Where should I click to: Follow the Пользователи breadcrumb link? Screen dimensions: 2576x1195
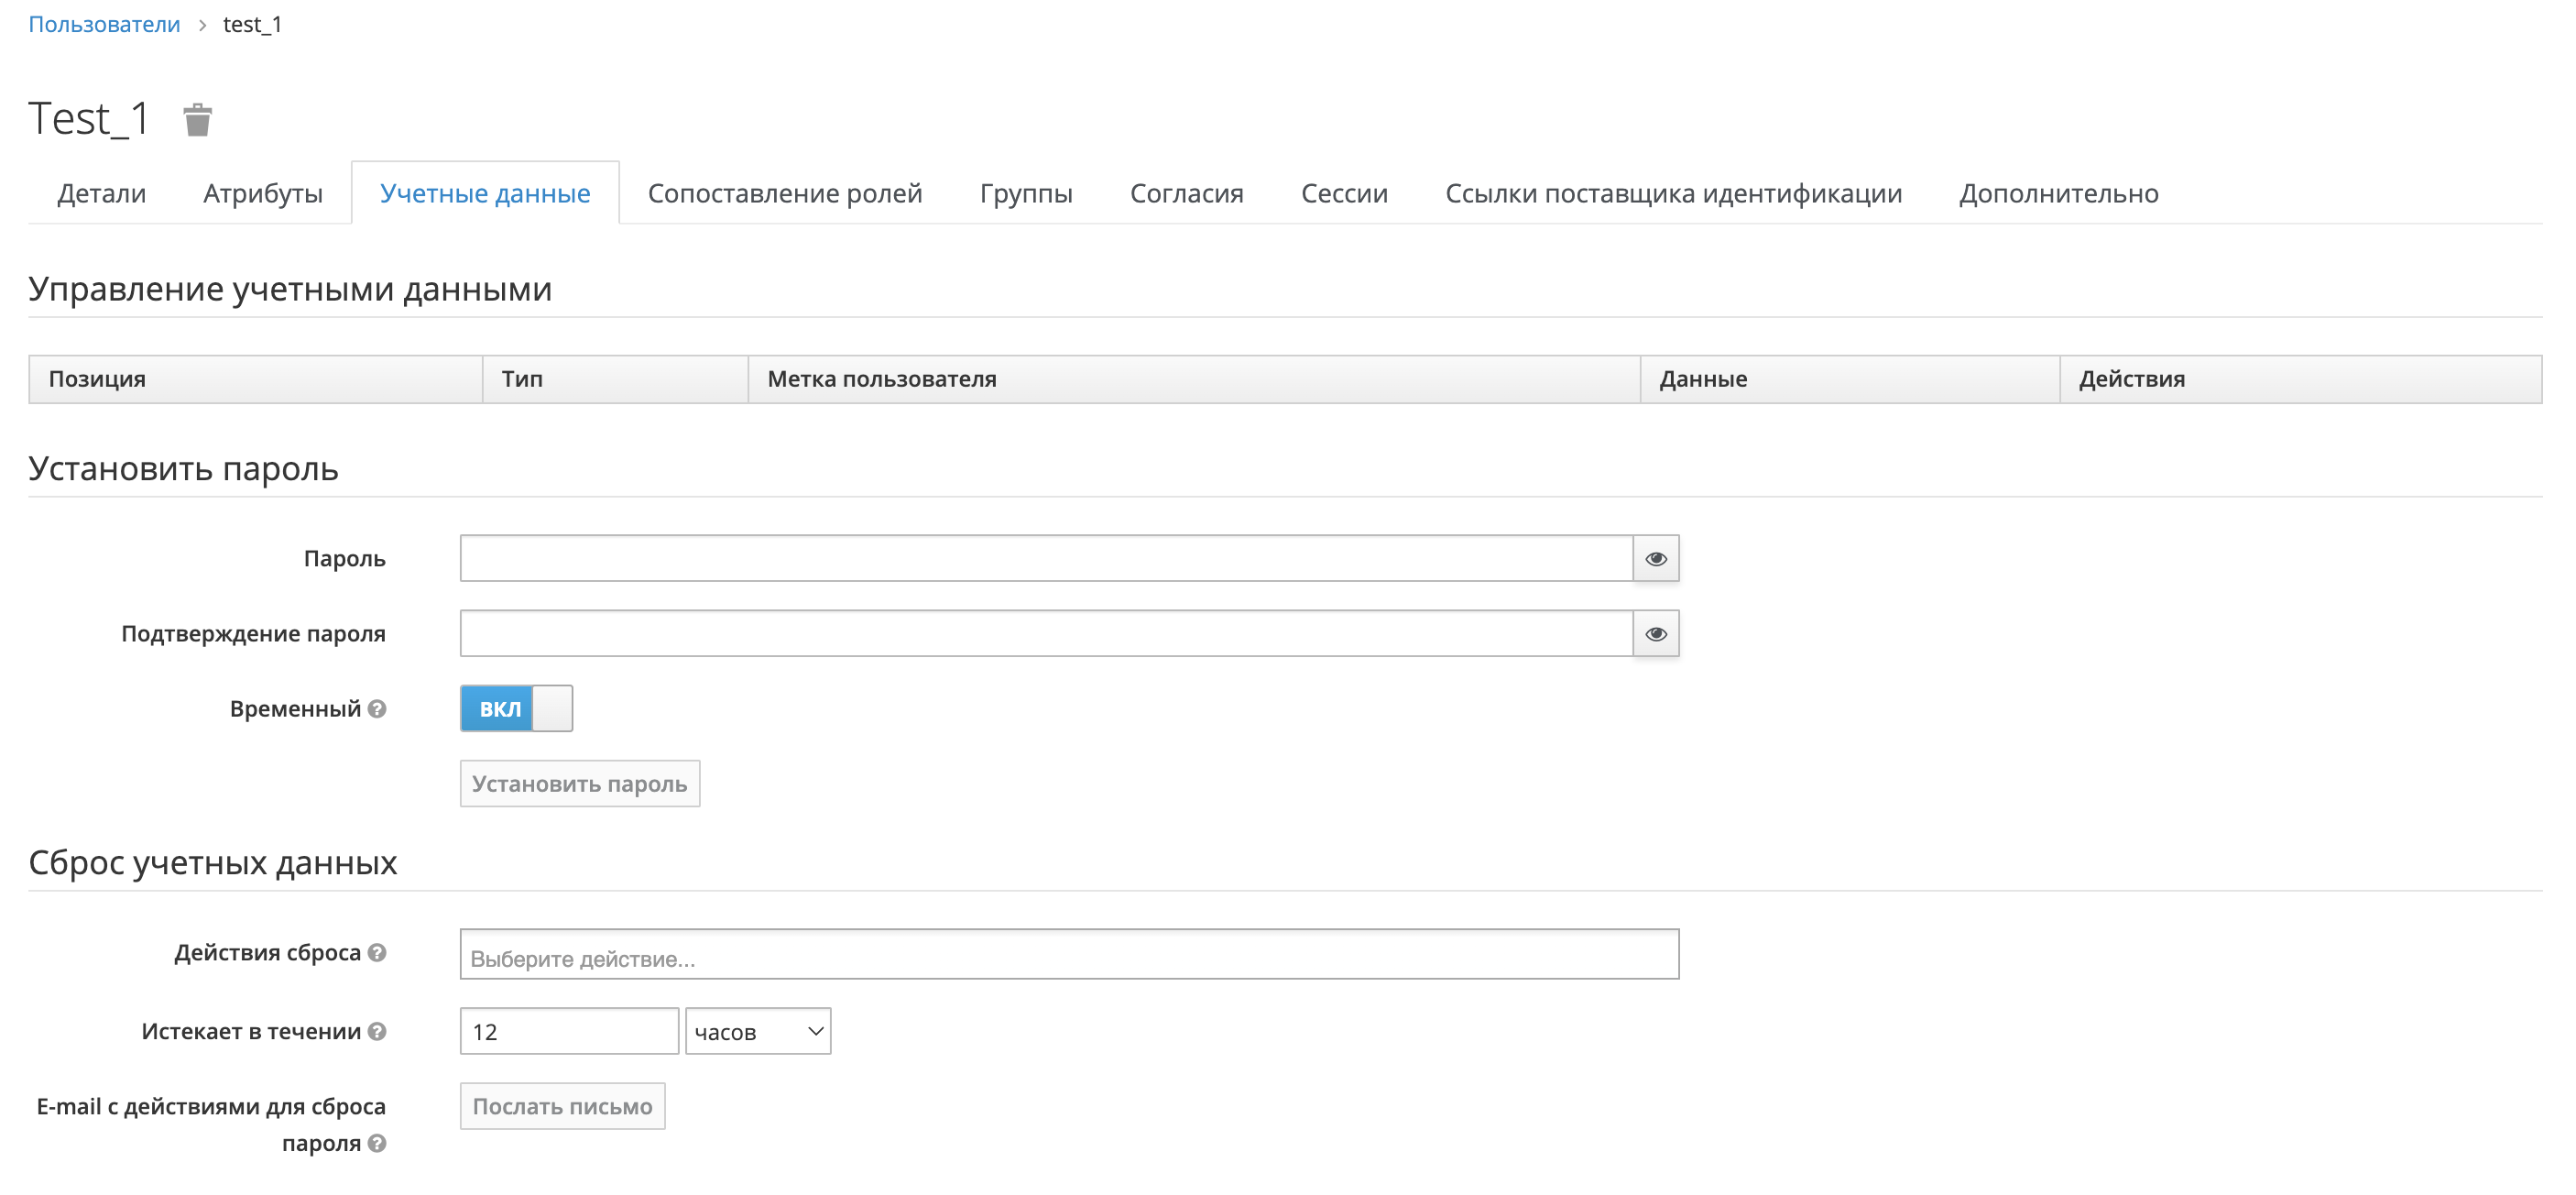click(104, 25)
